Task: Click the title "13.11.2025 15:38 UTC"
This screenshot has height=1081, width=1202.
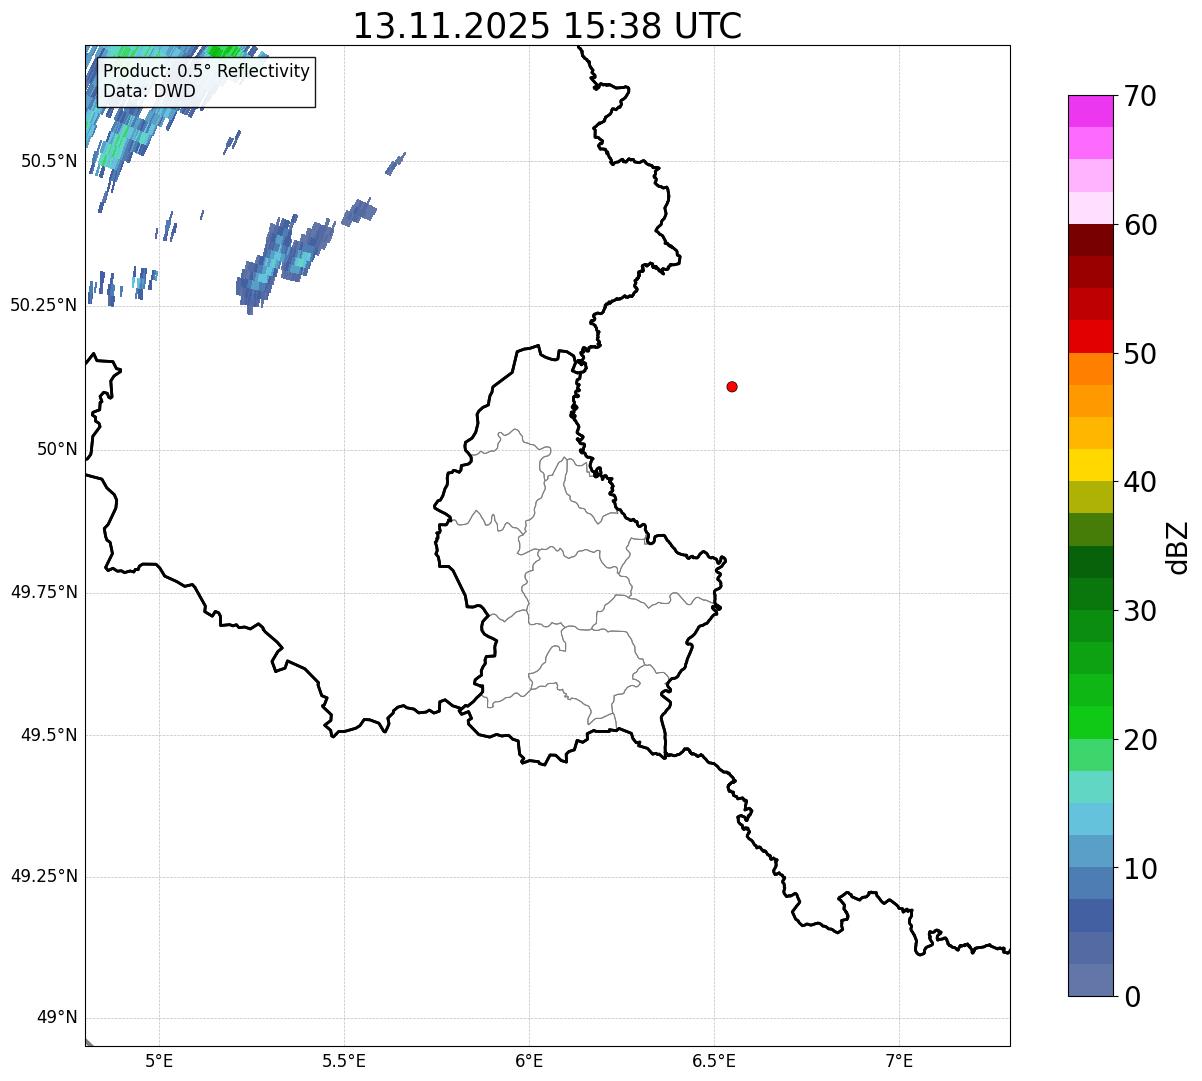Action: pos(547,26)
